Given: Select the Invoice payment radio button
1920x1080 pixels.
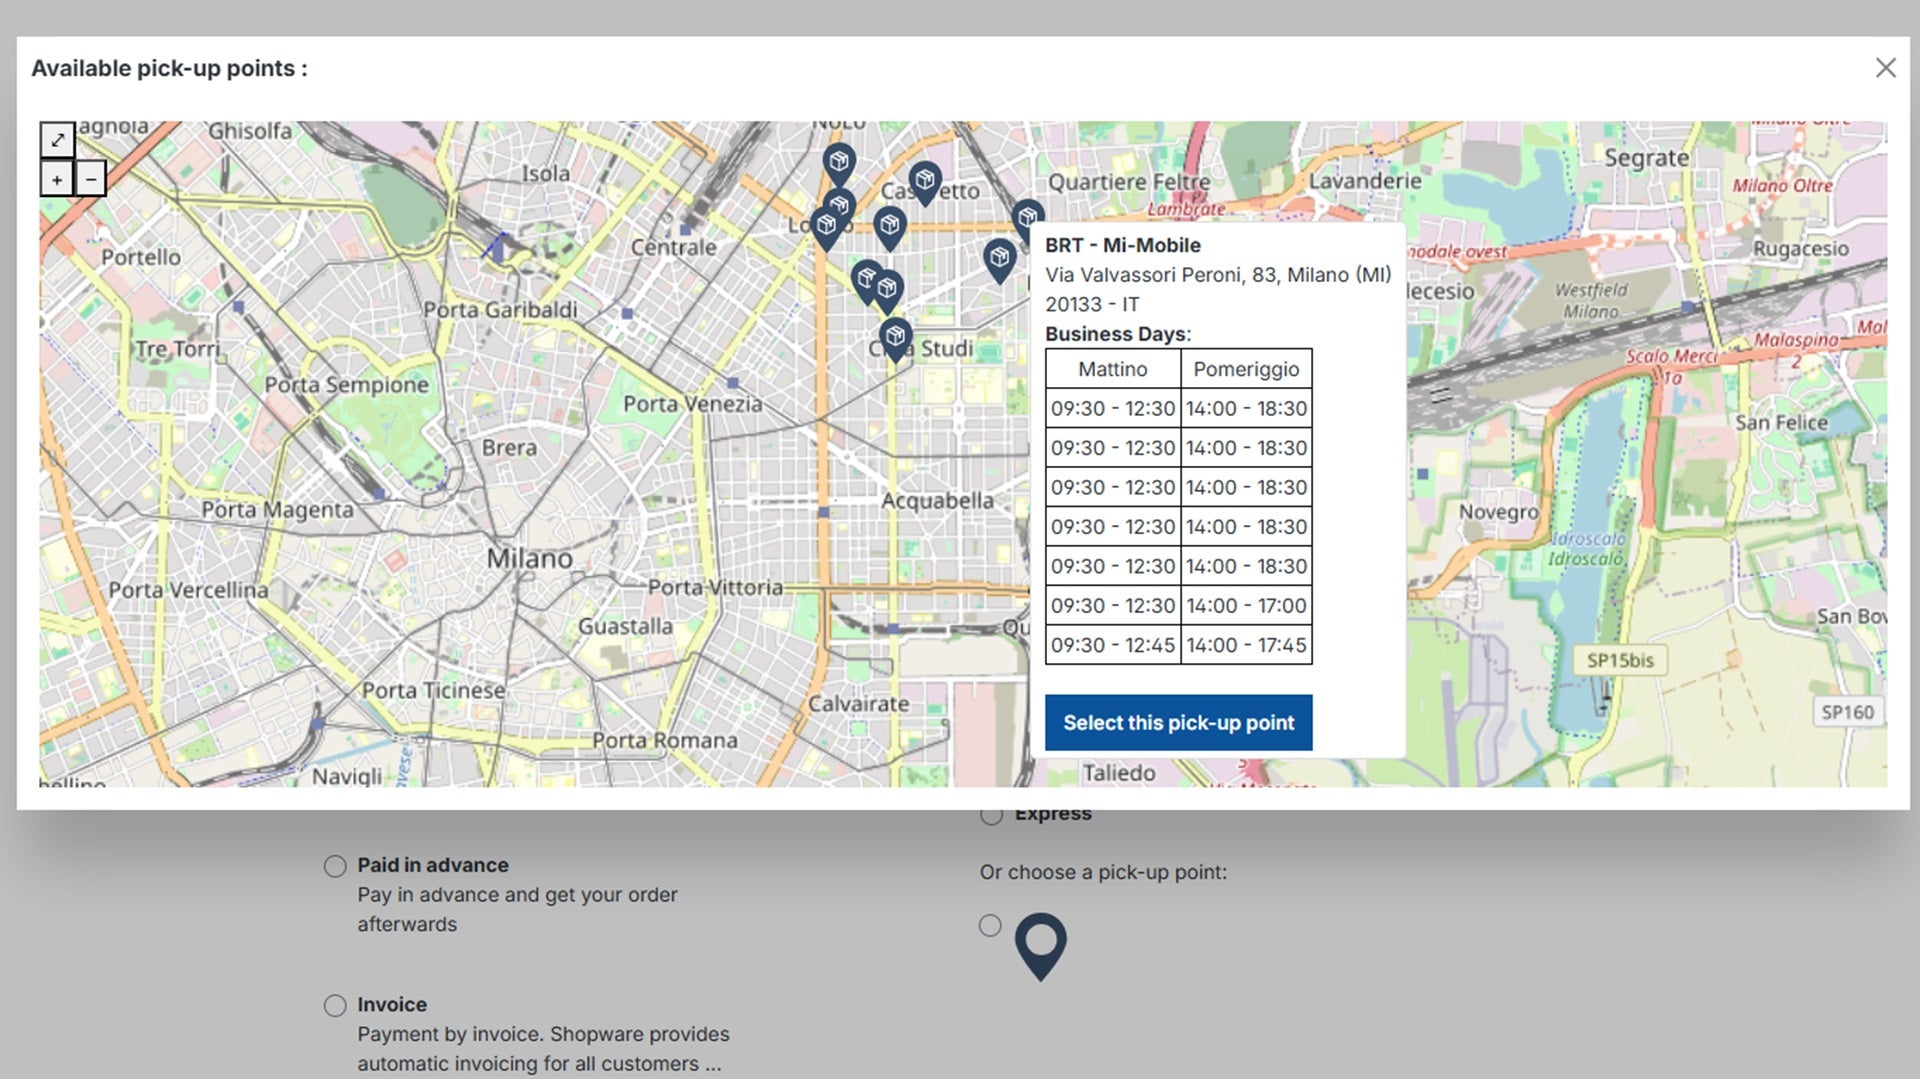Looking at the screenshot, I should (x=335, y=1005).
